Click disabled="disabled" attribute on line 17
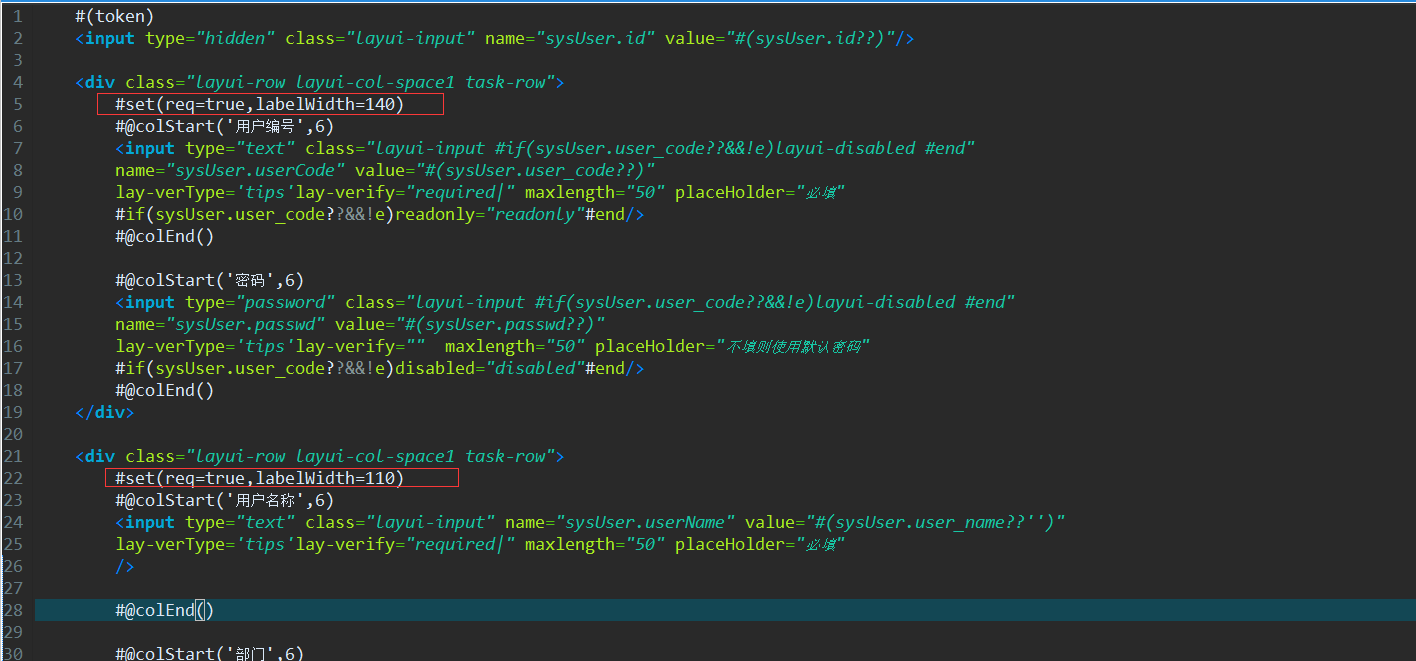 click(490, 368)
